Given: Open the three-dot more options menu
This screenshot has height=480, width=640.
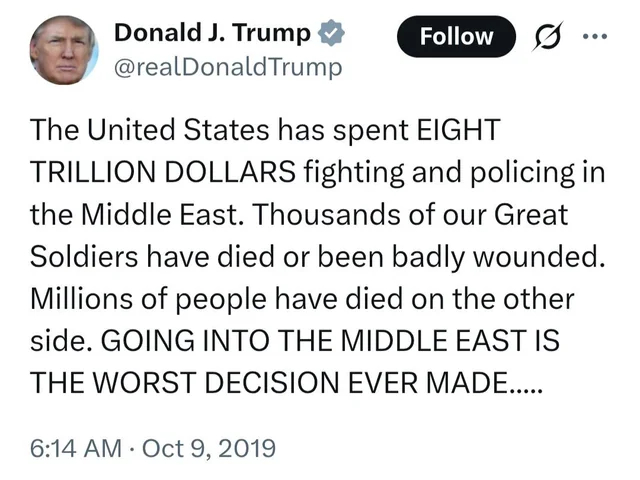Looking at the screenshot, I should coord(594,36).
